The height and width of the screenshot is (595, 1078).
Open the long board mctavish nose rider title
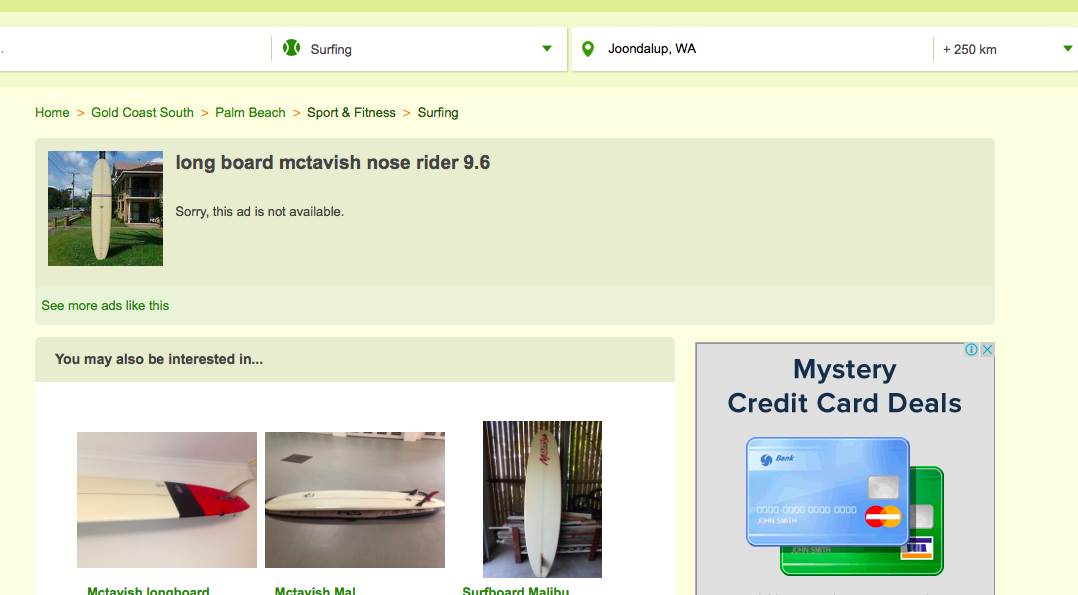tap(333, 163)
